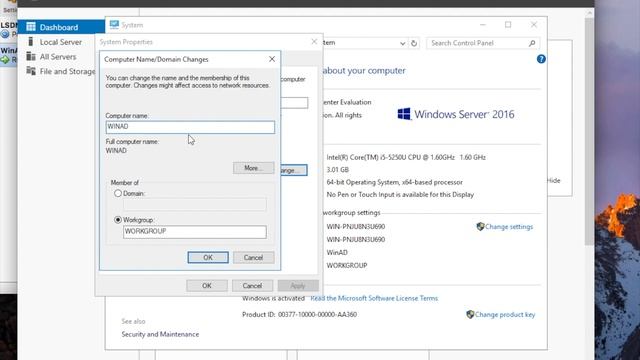Close the Computer Name/Domain Changes dialog
The height and width of the screenshot is (360, 640).
(272, 59)
